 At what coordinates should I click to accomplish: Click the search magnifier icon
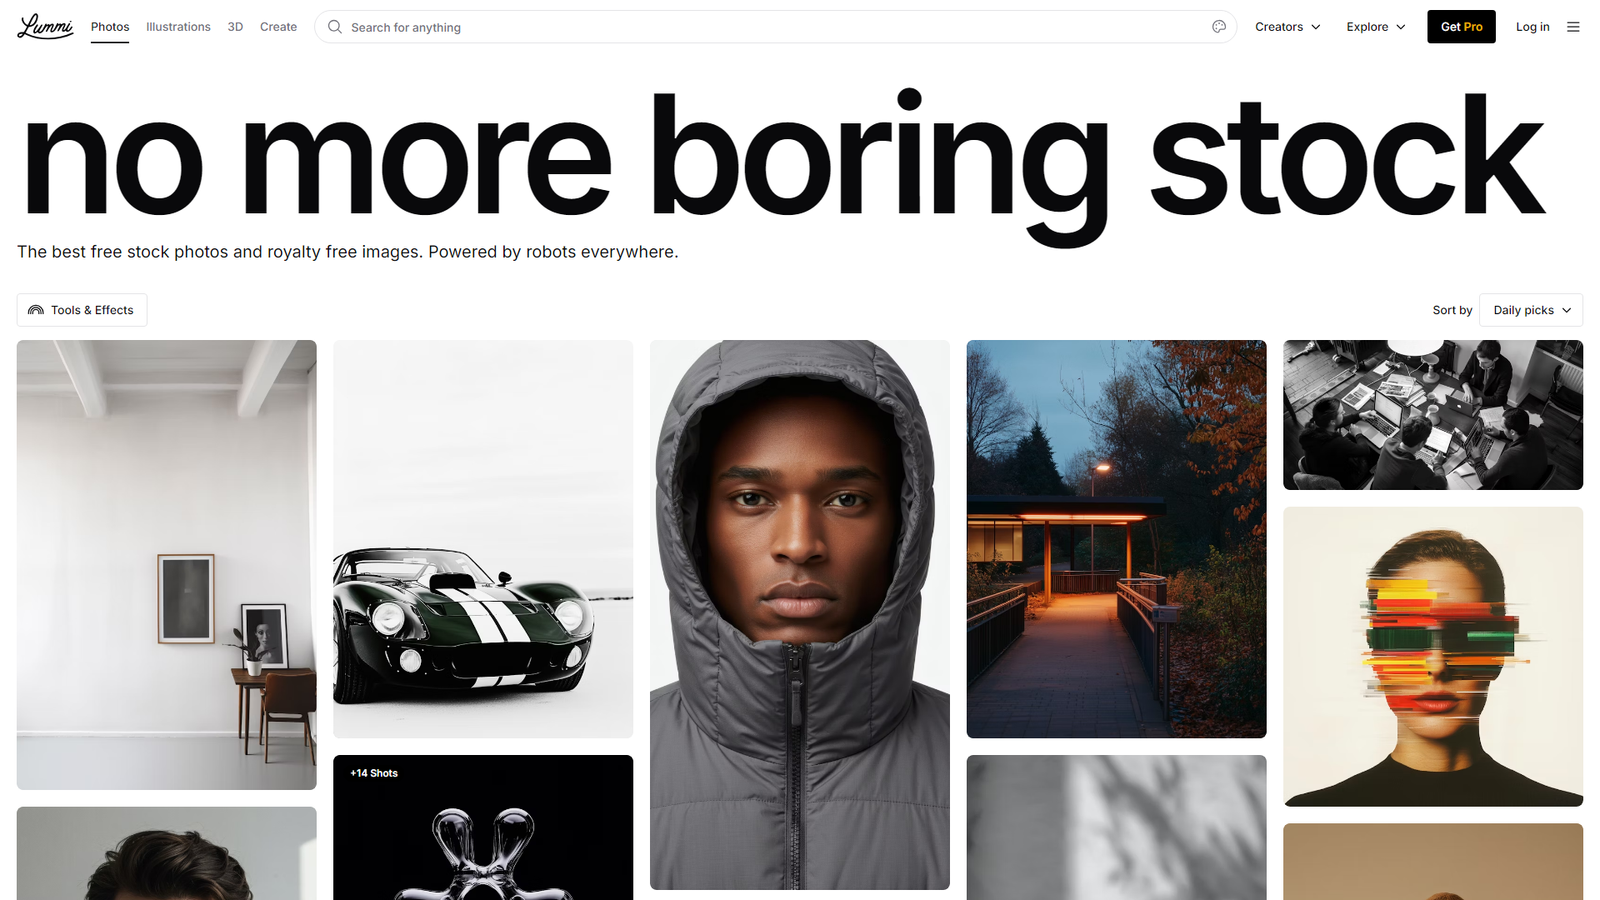pyautogui.click(x=335, y=27)
